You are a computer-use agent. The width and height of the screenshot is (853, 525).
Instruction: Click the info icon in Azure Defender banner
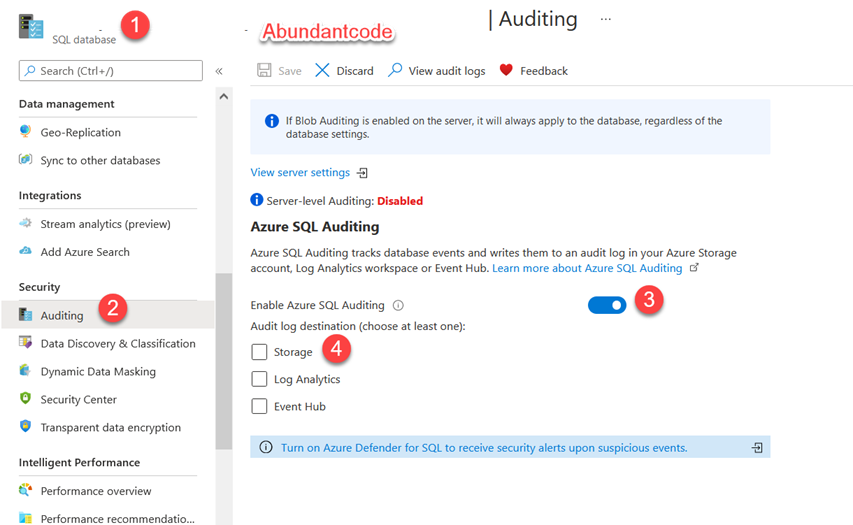[x=265, y=447]
